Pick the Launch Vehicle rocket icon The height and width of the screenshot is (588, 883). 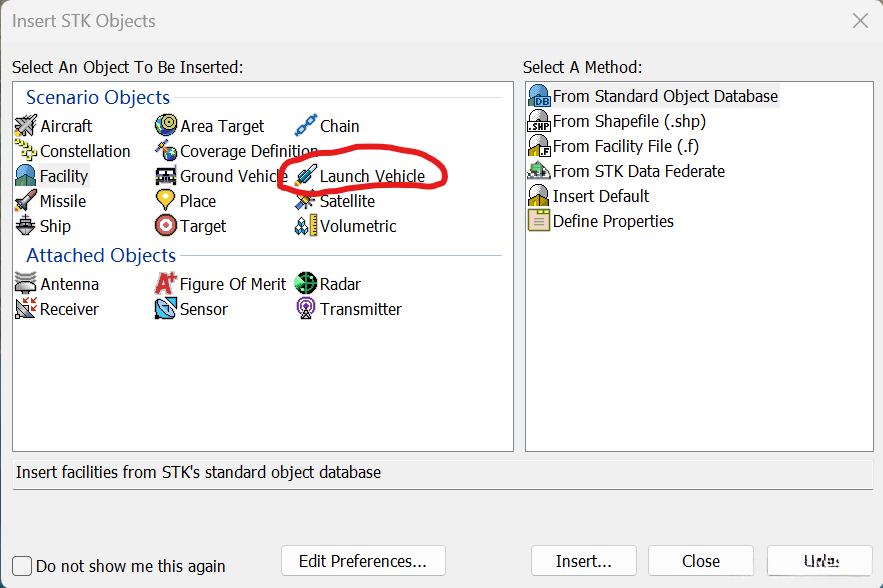tap(306, 176)
